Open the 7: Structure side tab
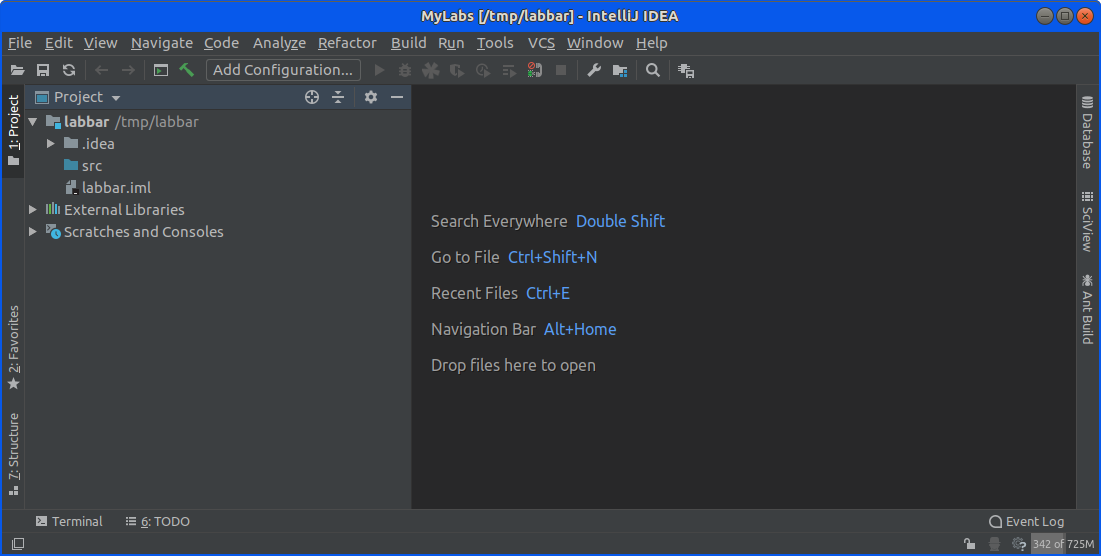Screen dimensions: 1101x556 coord(13,454)
